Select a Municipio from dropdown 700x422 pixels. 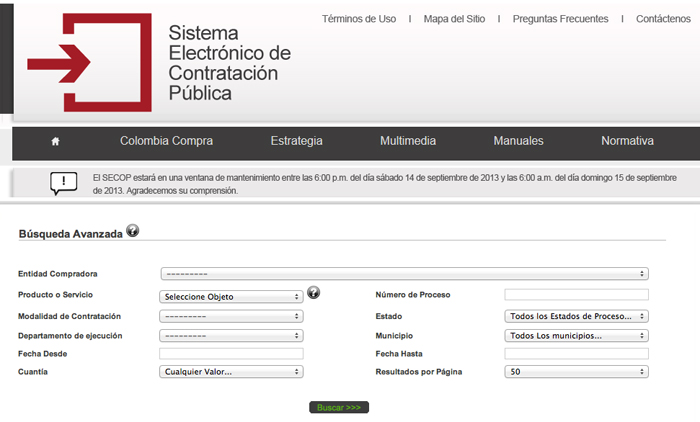577,335
